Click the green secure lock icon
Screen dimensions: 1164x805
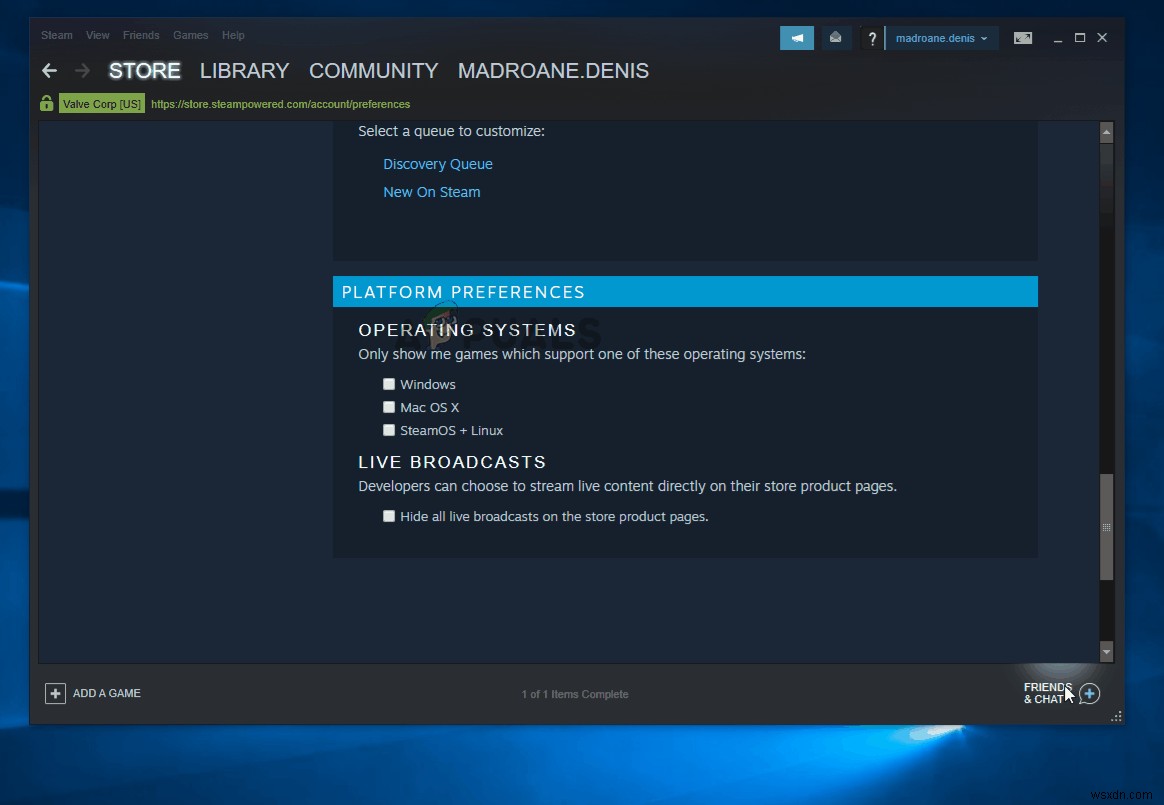tap(46, 103)
